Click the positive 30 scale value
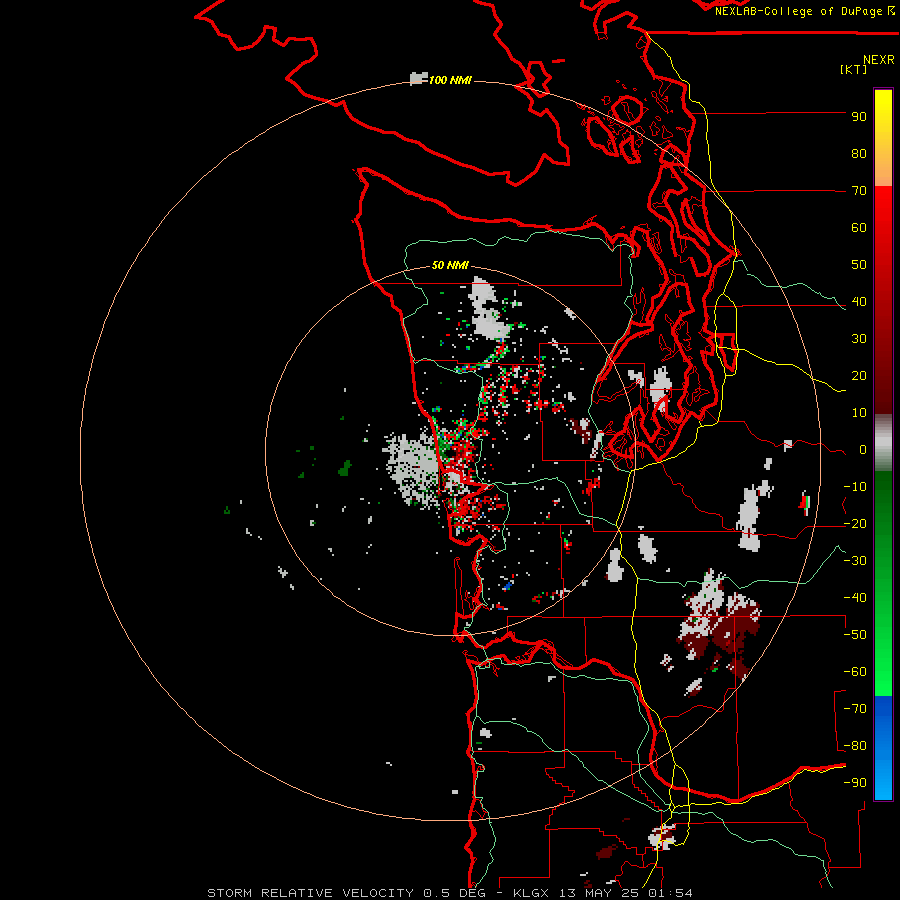This screenshot has width=900, height=900. coord(859,339)
